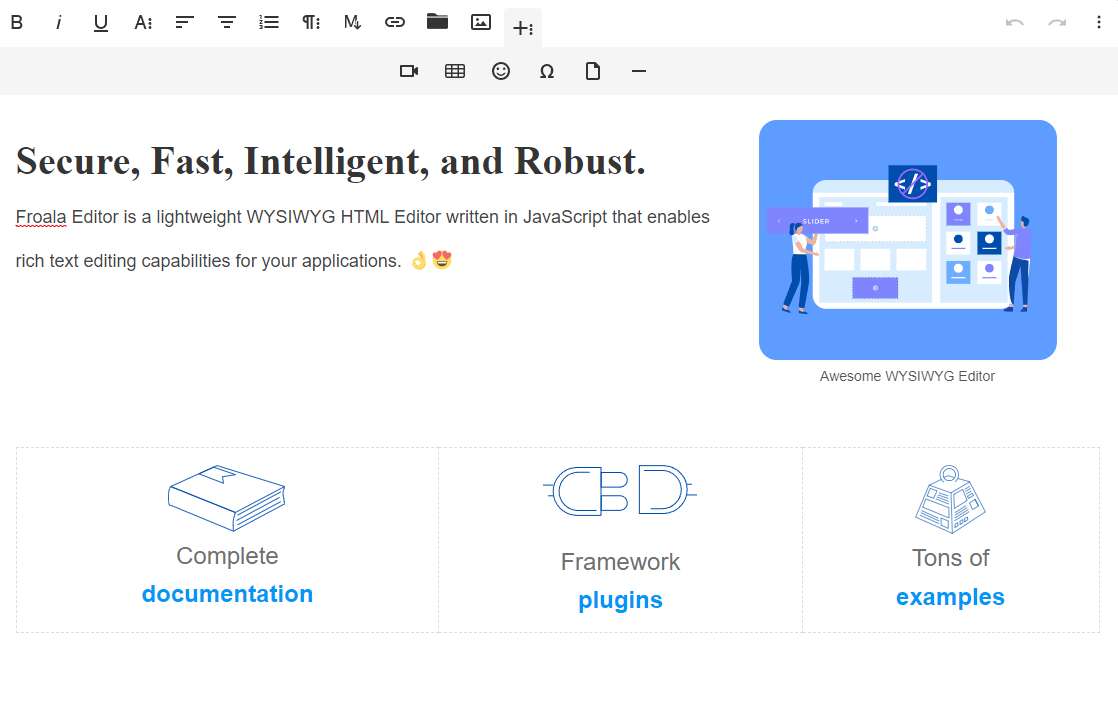Click the misspelled word Froala
This screenshot has height=705, width=1118.
(x=41, y=217)
